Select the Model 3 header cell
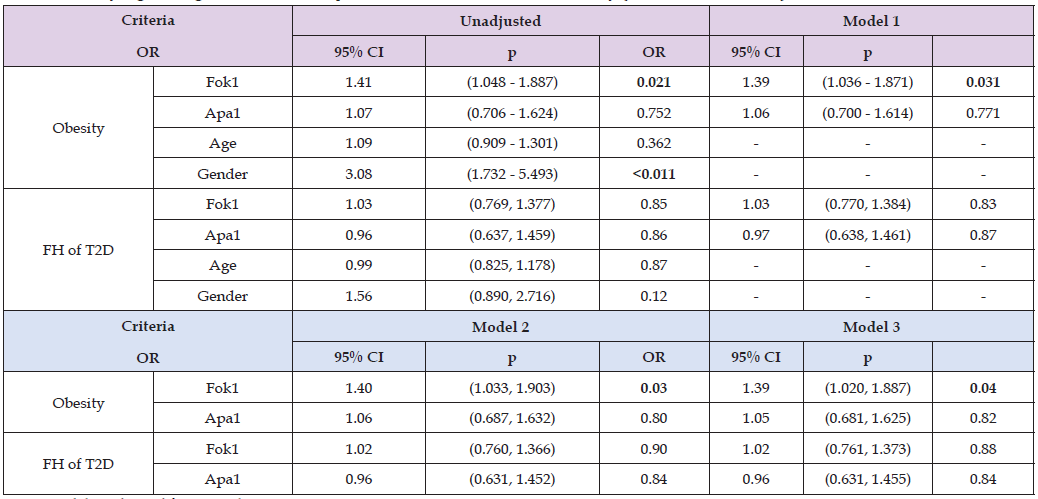 (873, 326)
